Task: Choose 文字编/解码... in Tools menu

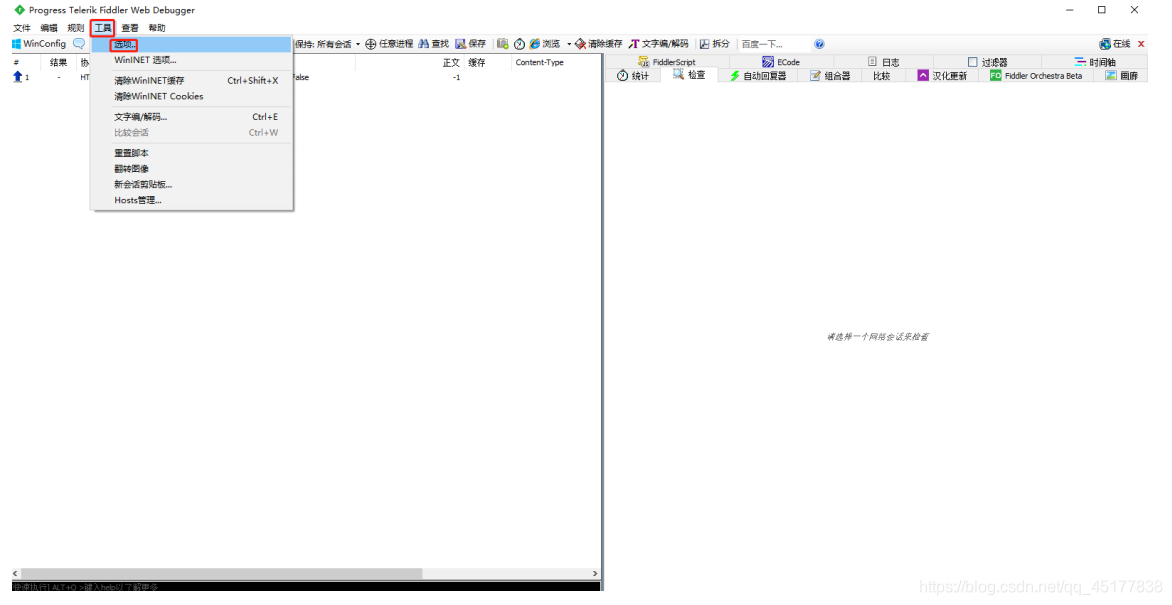Action: [191, 117]
